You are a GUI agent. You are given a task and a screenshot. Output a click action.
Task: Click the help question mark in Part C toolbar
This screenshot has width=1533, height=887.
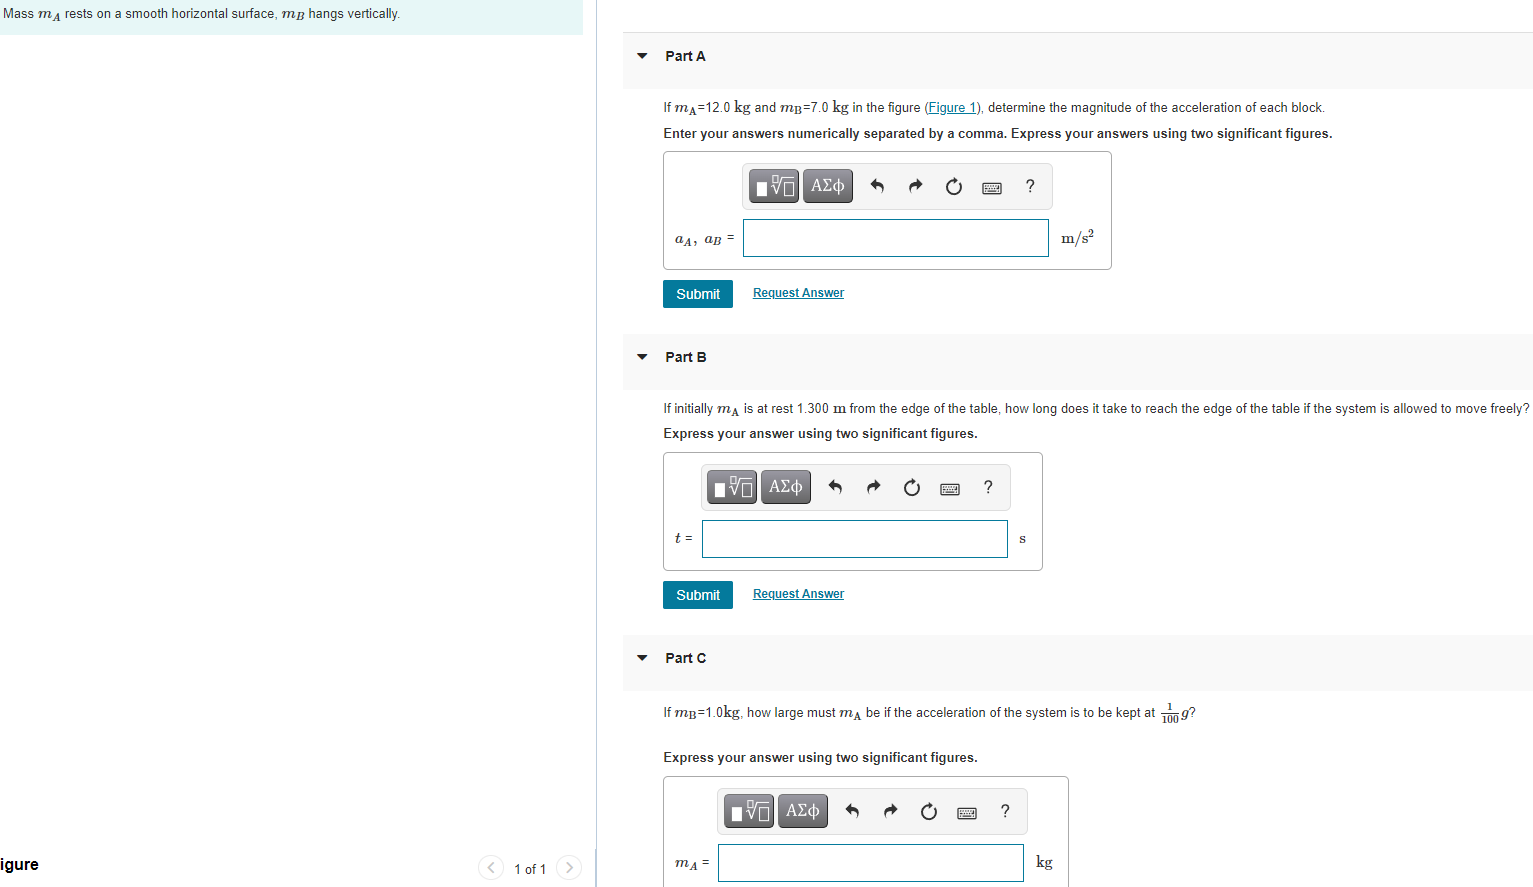[1004, 812]
